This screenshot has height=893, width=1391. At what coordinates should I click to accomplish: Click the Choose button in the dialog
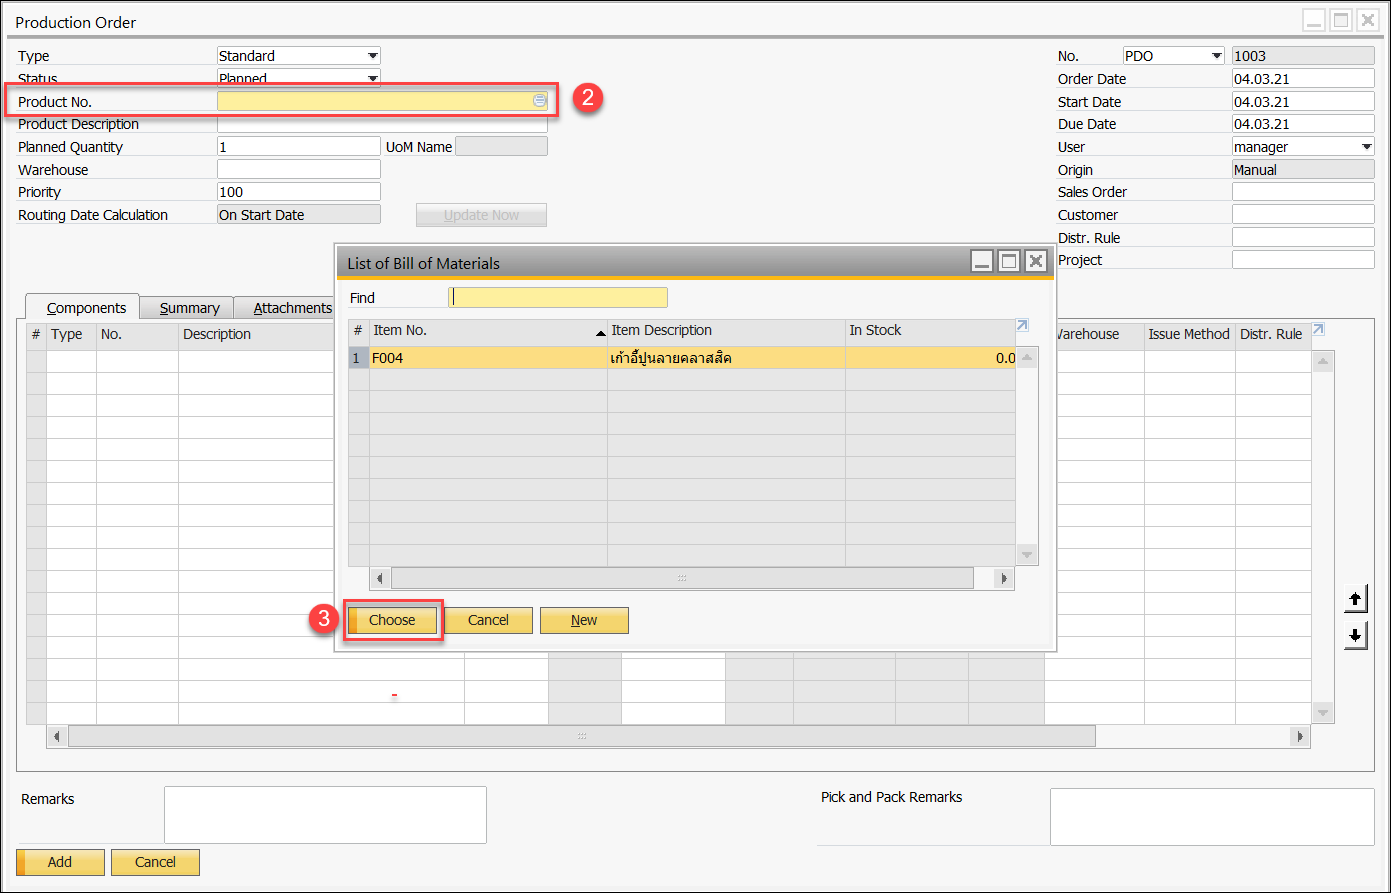[392, 620]
